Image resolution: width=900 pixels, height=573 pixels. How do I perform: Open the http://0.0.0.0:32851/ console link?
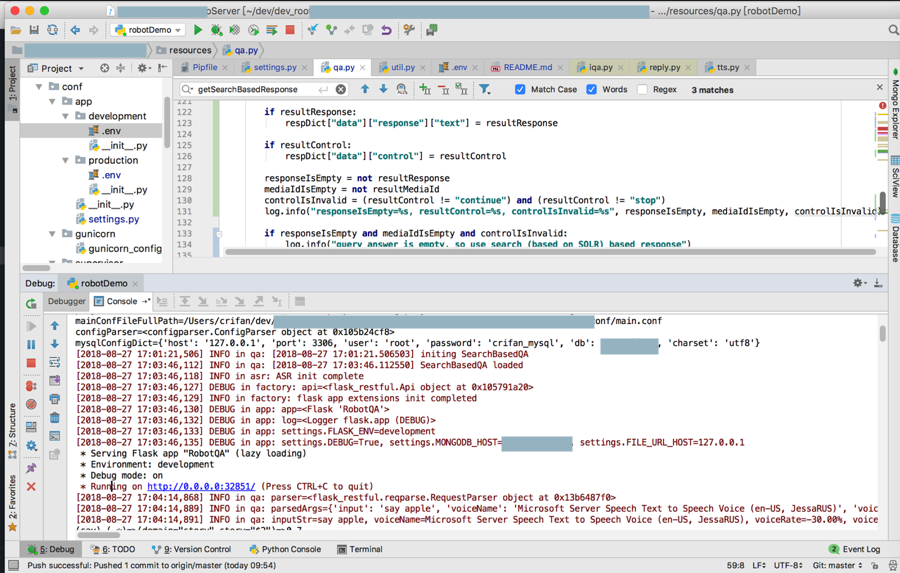201,487
